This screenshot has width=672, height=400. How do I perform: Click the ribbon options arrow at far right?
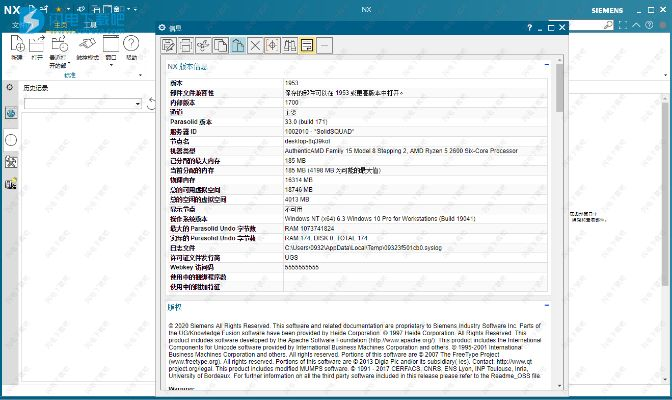pyautogui.click(x=665, y=75)
